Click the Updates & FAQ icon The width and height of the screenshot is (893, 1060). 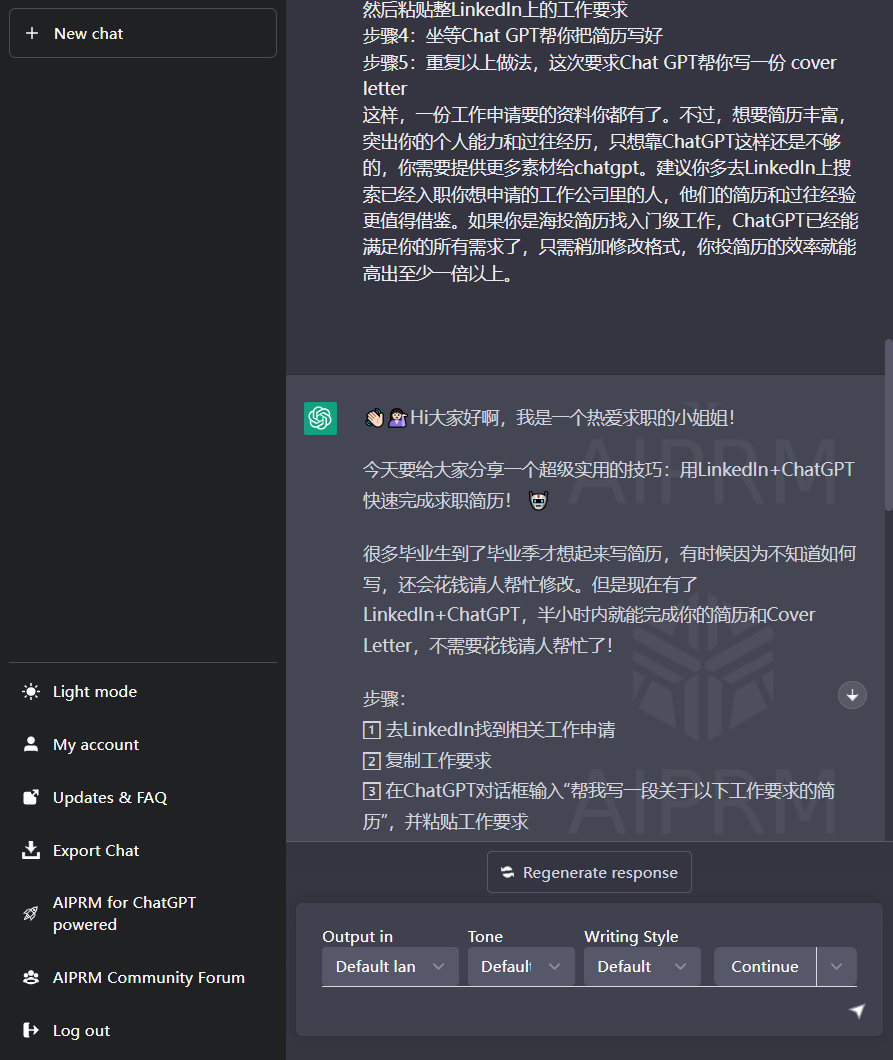point(31,797)
